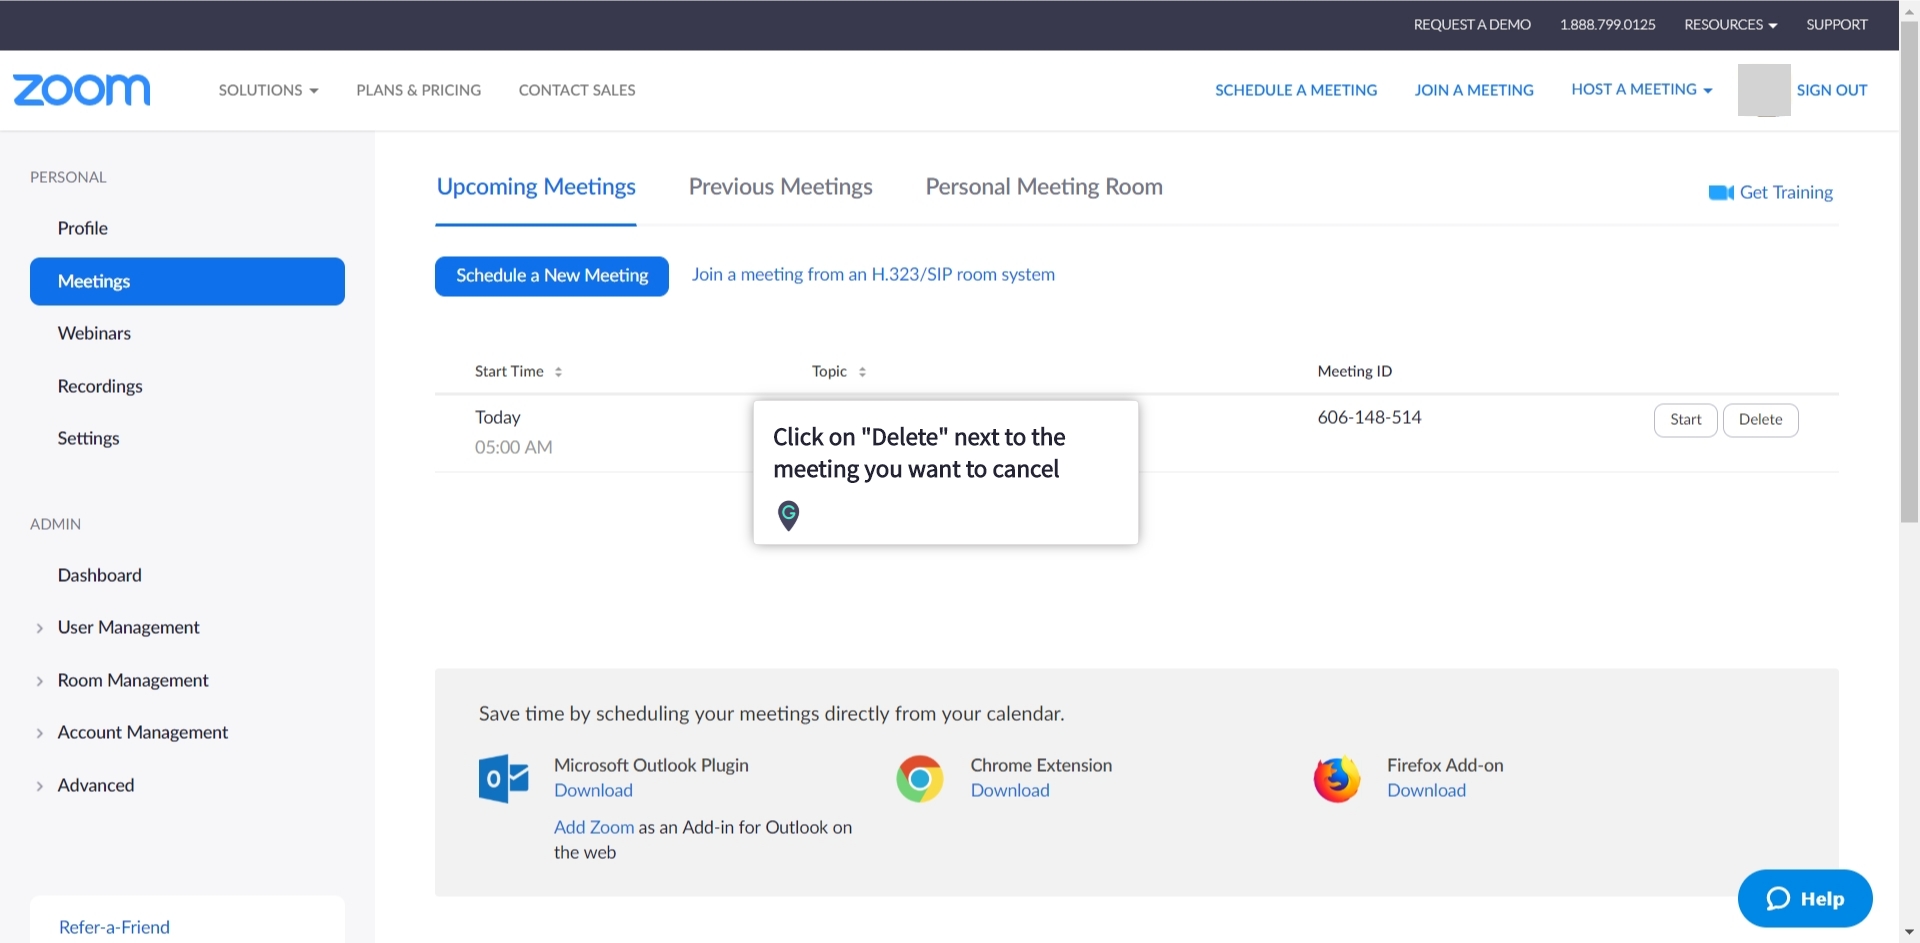Open Dashboard under Admin
1920x943 pixels.
[x=99, y=575]
